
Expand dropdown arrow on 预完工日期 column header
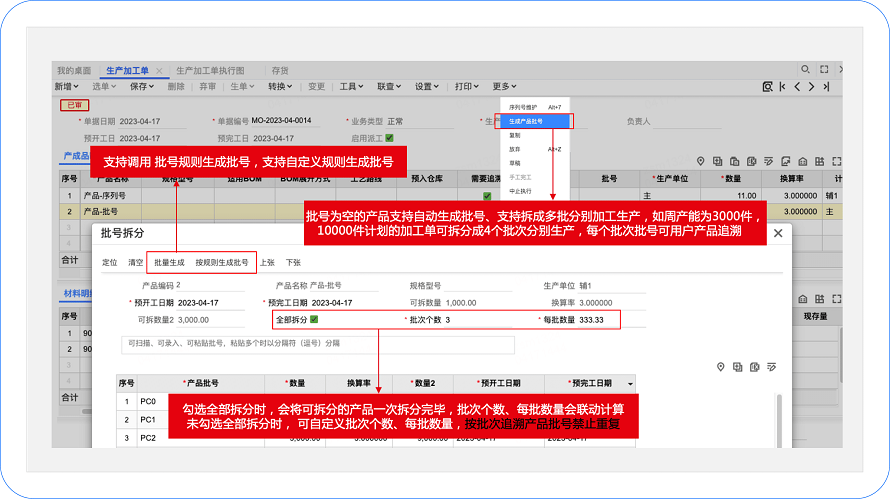pos(630,384)
